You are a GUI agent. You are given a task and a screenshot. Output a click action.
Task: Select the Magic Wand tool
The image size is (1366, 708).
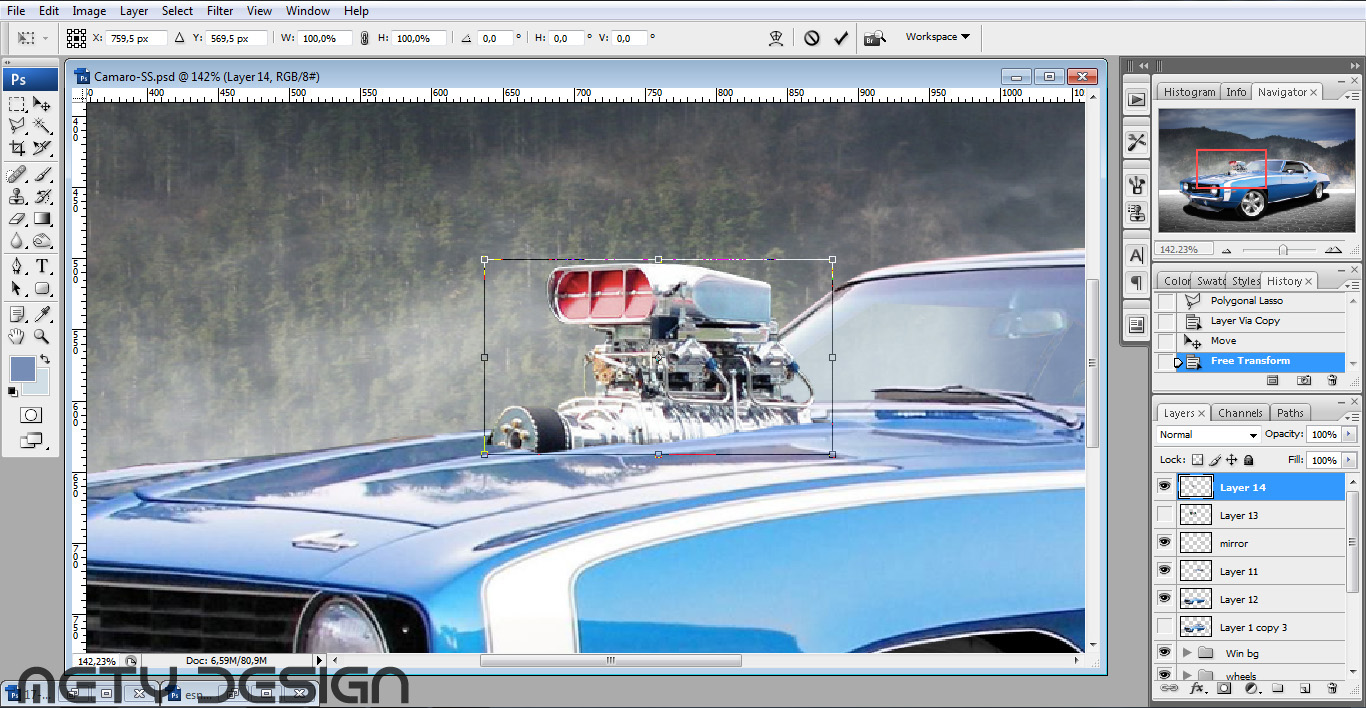point(42,126)
